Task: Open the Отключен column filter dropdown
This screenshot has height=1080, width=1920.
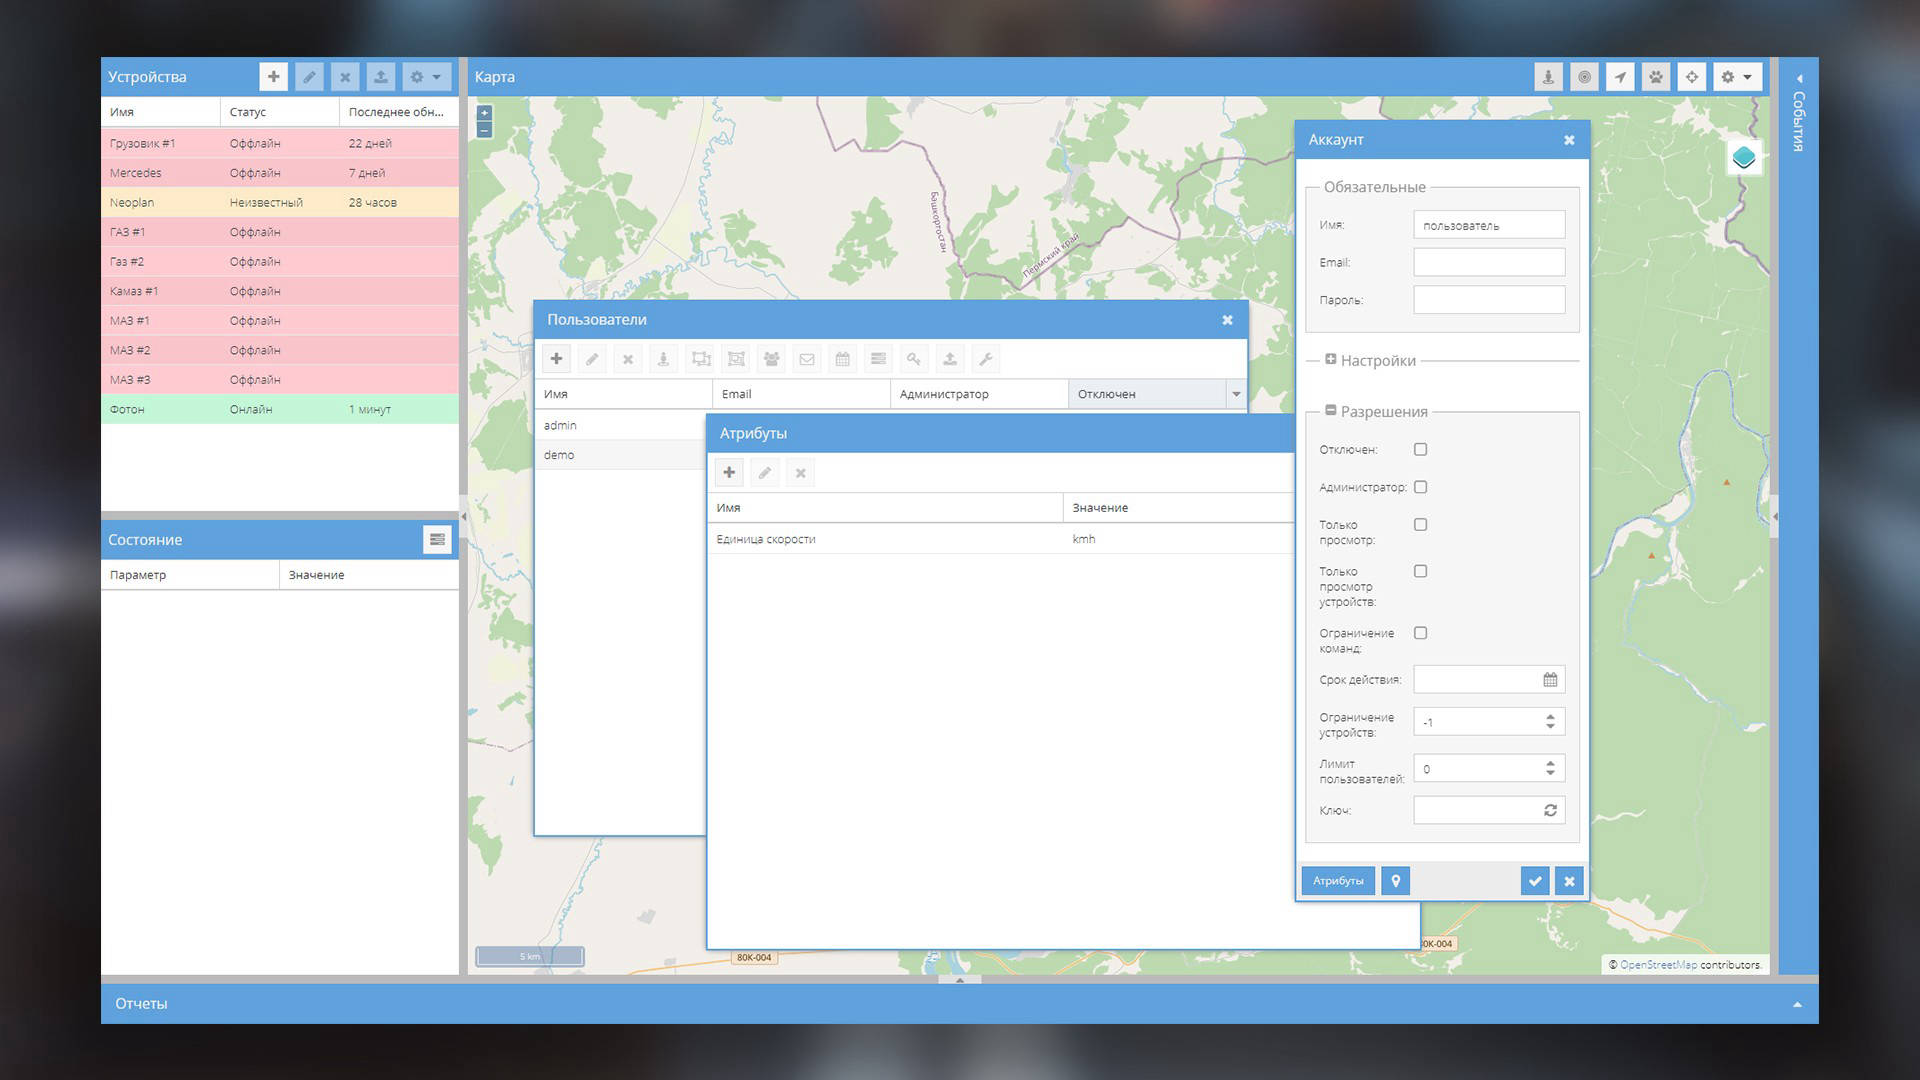Action: pos(1237,394)
